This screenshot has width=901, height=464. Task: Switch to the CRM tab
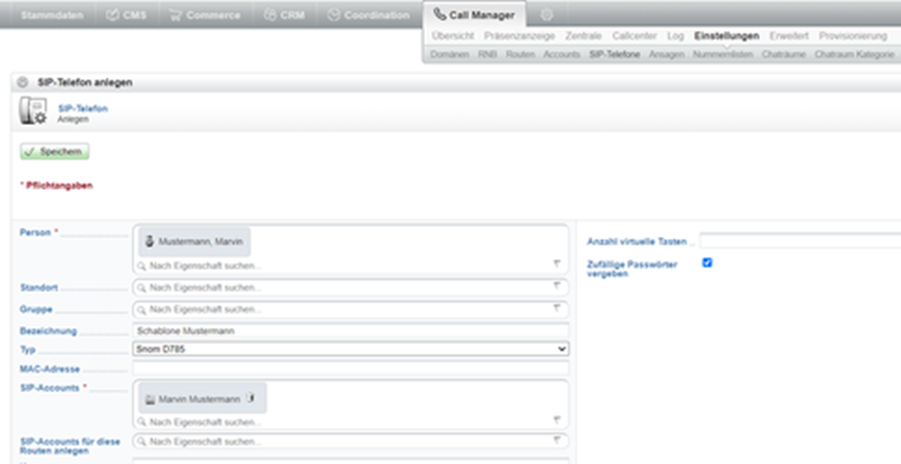pyautogui.click(x=284, y=15)
